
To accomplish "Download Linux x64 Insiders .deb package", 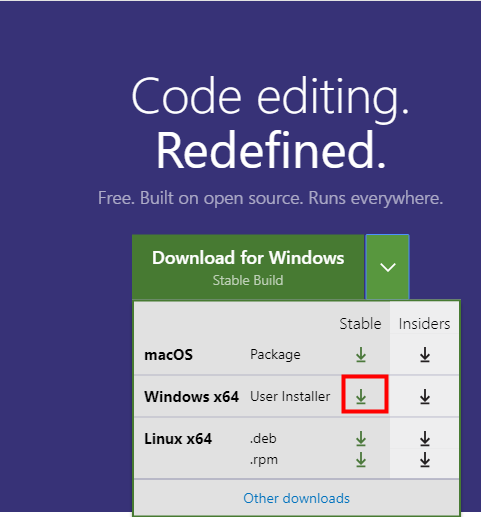I will point(425,439).
